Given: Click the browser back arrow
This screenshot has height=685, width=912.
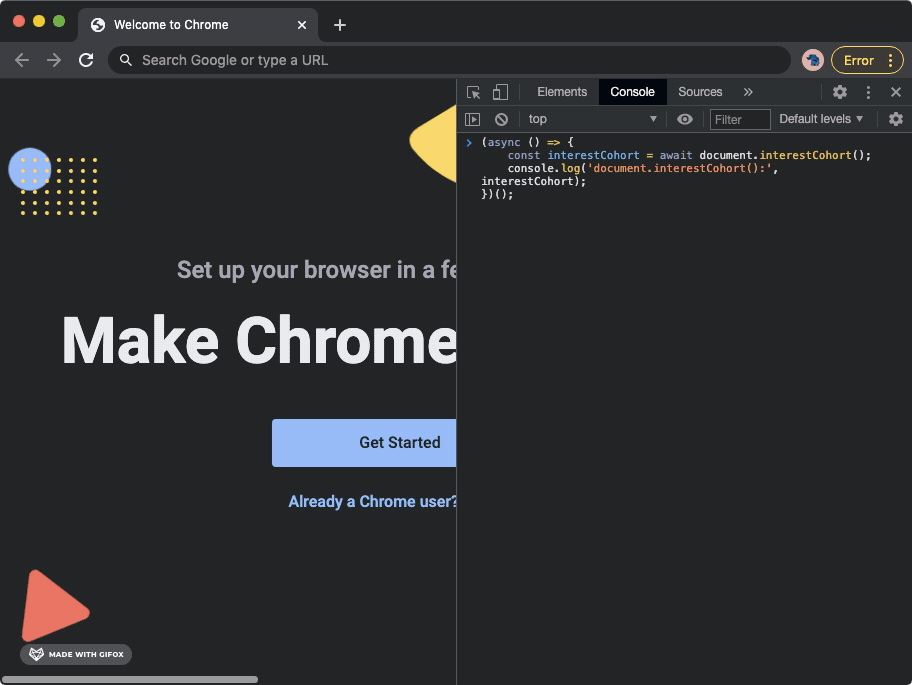Looking at the screenshot, I should pyautogui.click(x=22, y=60).
